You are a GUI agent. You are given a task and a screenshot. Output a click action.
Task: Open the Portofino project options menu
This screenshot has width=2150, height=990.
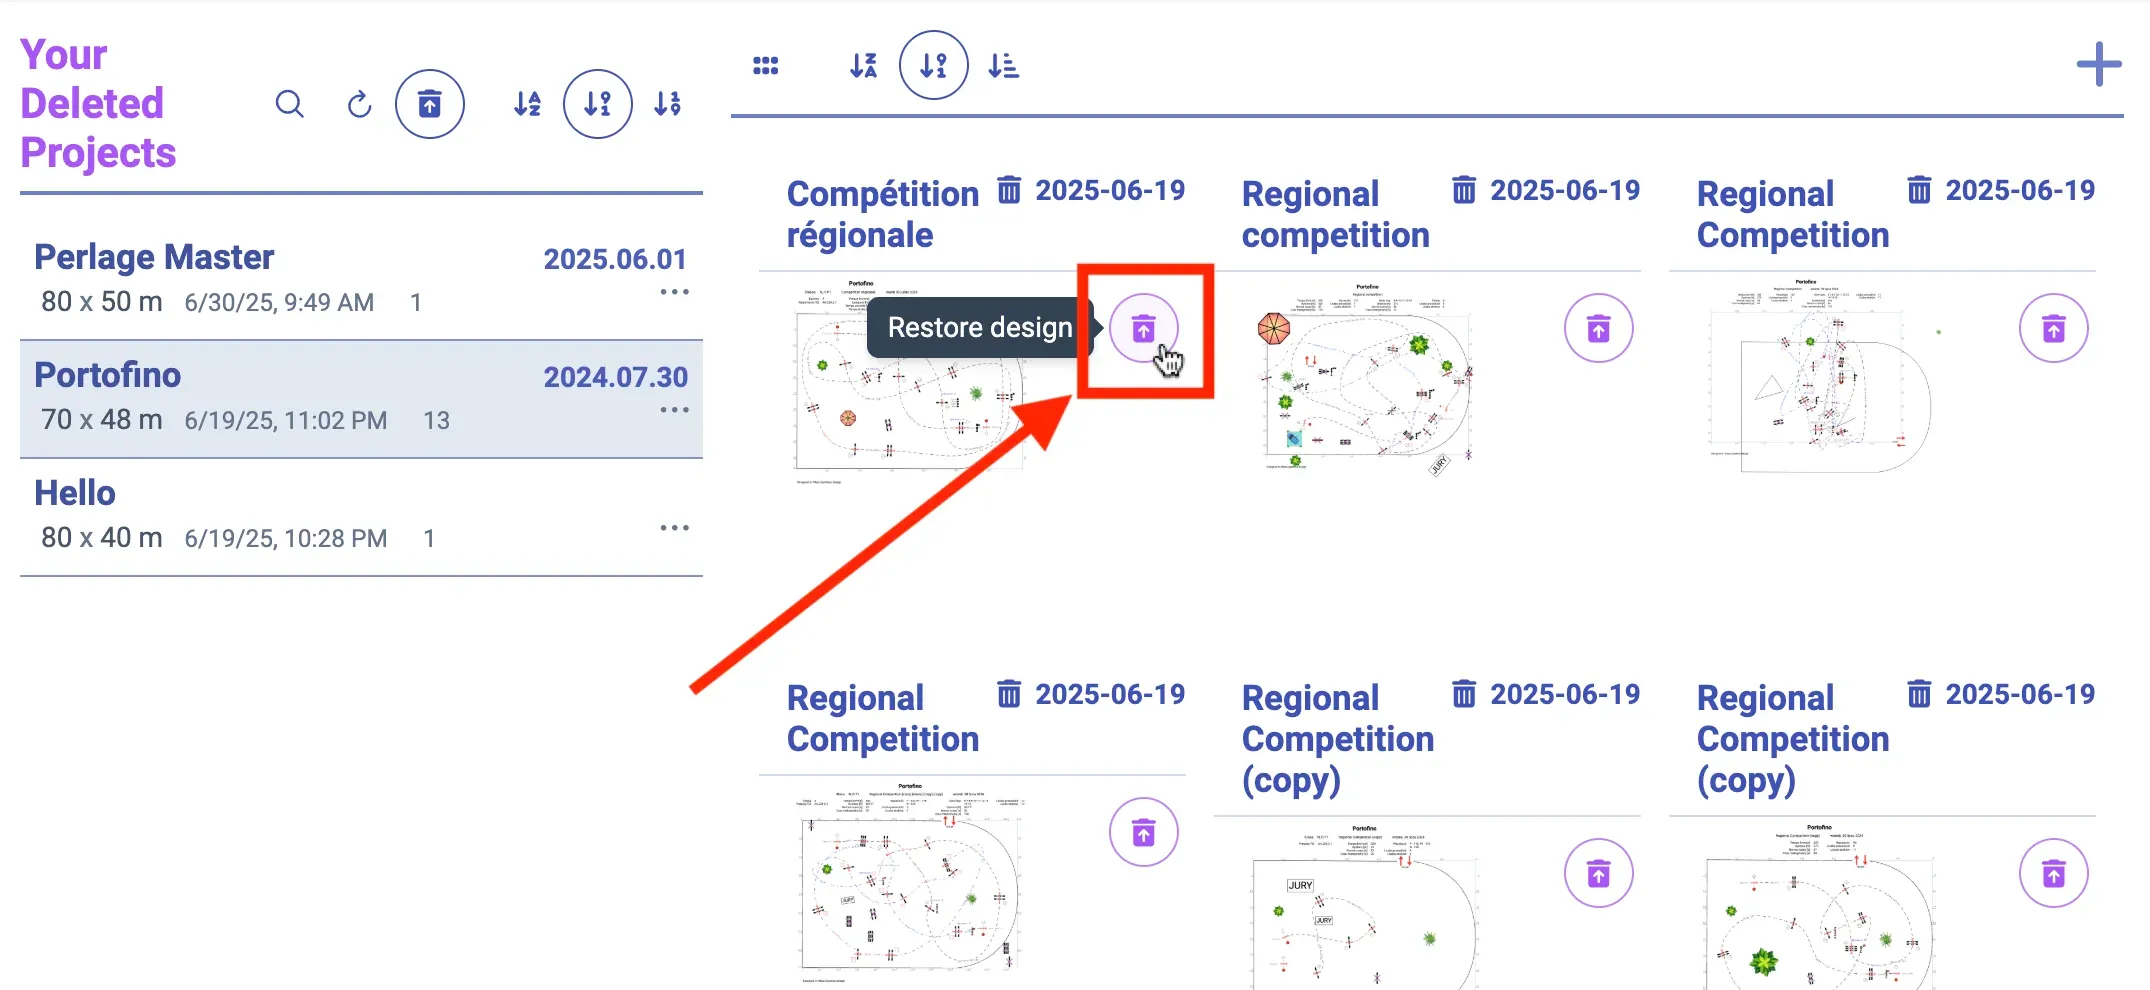click(x=674, y=410)
